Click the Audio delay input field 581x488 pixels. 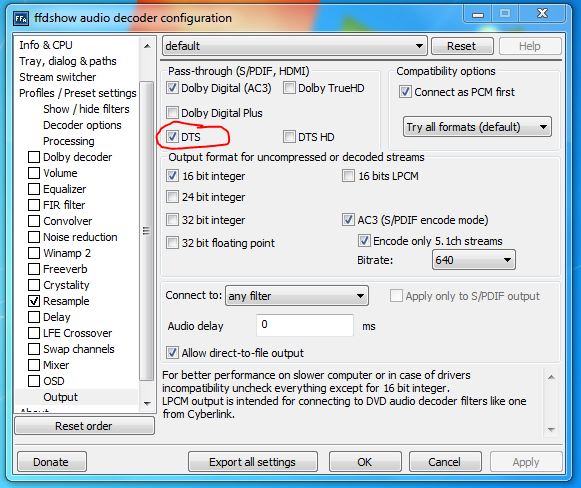point(305,325)
